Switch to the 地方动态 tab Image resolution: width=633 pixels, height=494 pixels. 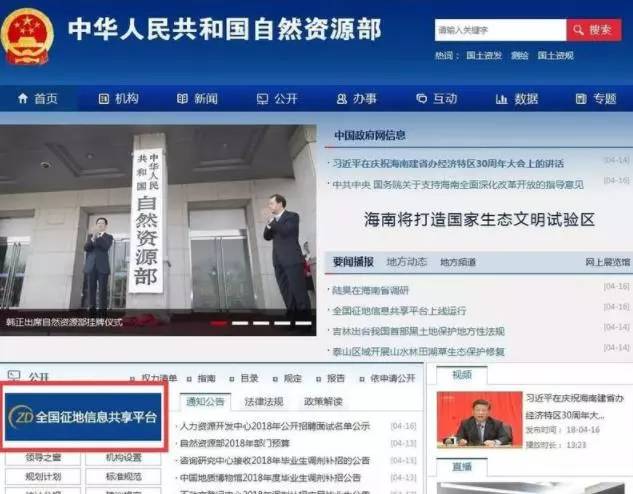(x=407, y=262)
